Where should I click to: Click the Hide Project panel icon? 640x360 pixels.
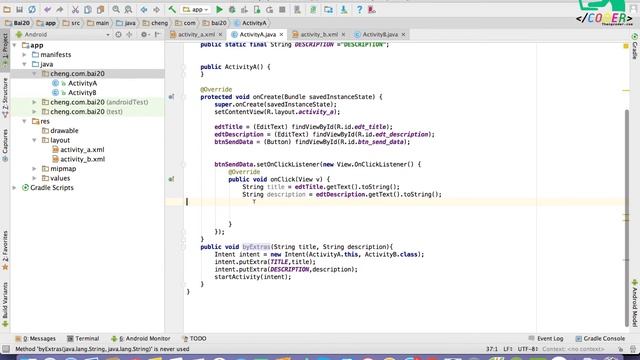tap(157, 35)
